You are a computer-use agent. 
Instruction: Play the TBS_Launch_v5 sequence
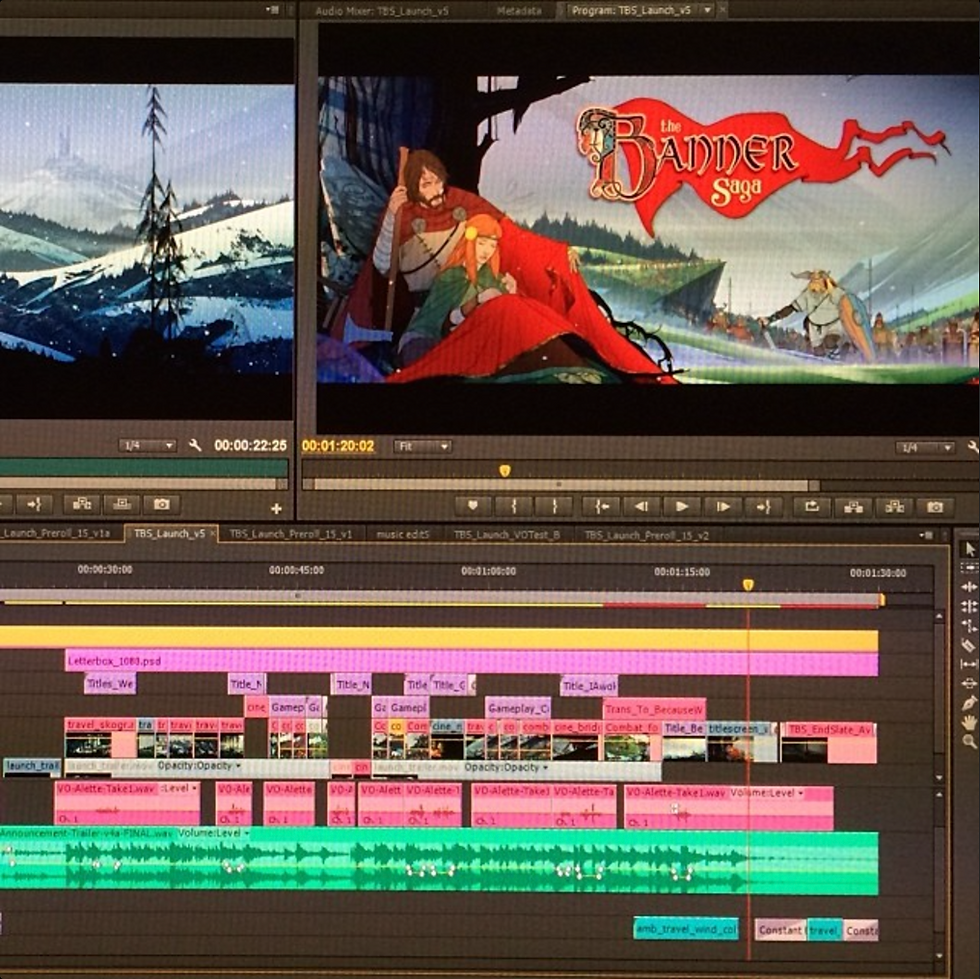pos(682,506)
